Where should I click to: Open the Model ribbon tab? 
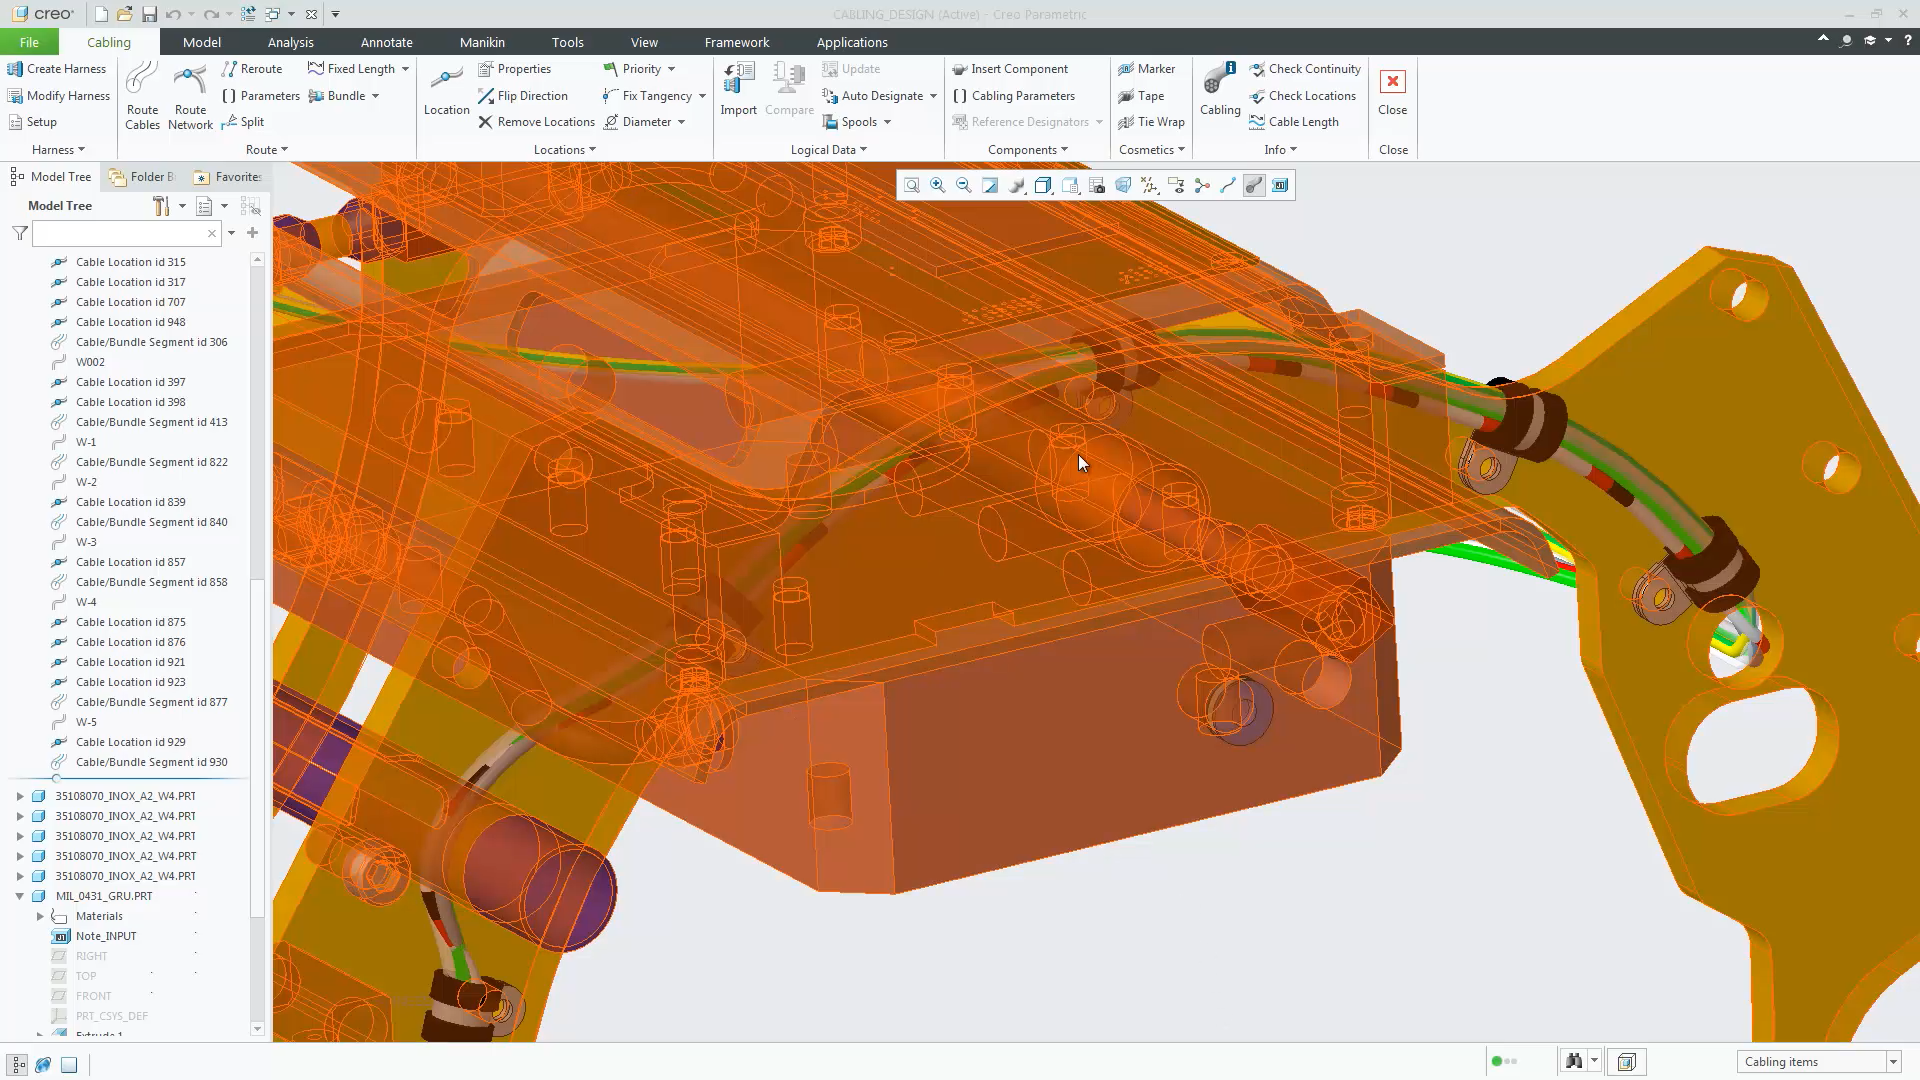[x=202, y=42]
